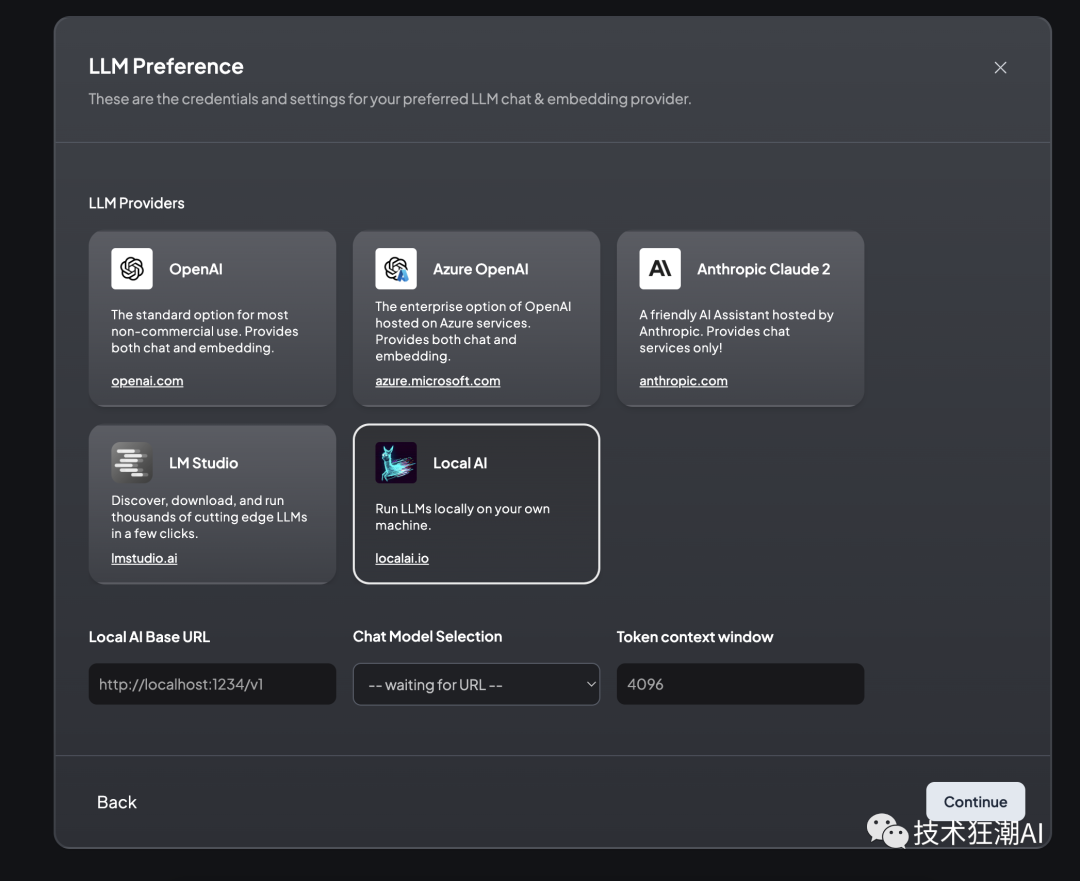1080x881 pixels.
Task: Open the azure.microsoft.com link
Action: click(437, 381)
